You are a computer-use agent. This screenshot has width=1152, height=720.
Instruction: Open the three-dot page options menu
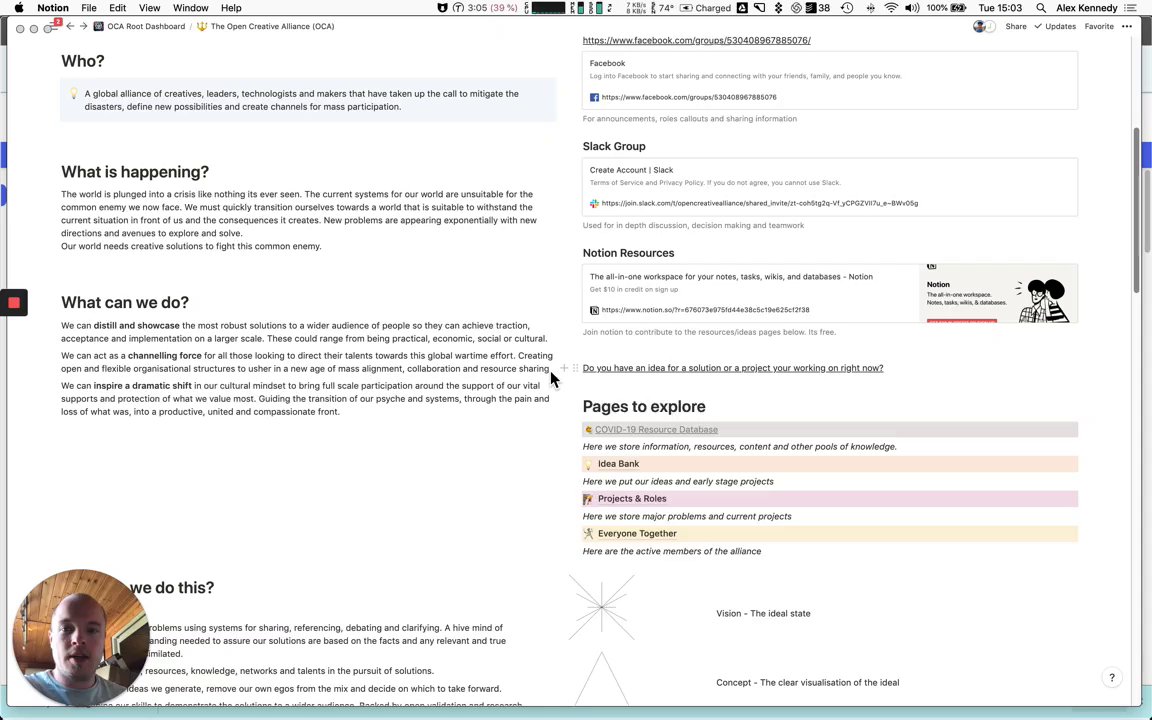click(x=1127, y=26)
